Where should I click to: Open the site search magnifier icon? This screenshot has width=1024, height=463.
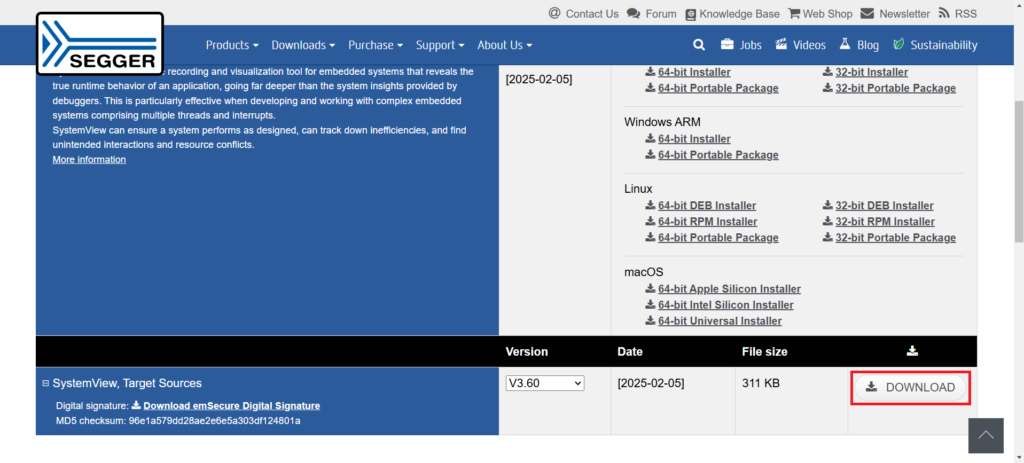click(x=699, y=45)
